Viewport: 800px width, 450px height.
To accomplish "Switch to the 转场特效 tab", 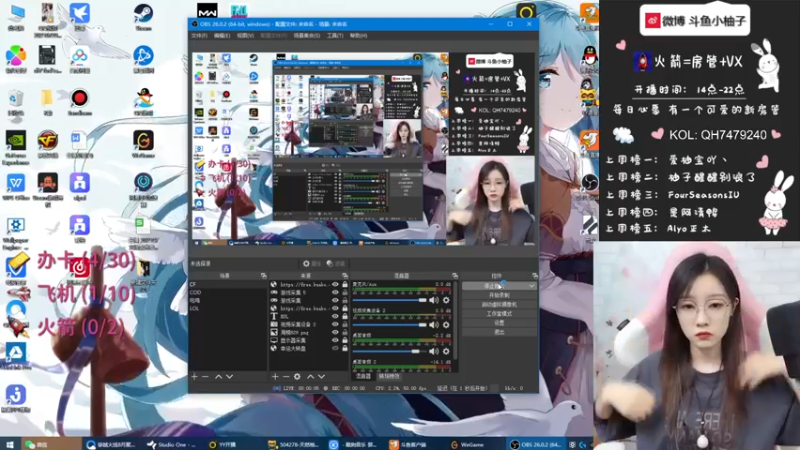I will coord(389,377).
